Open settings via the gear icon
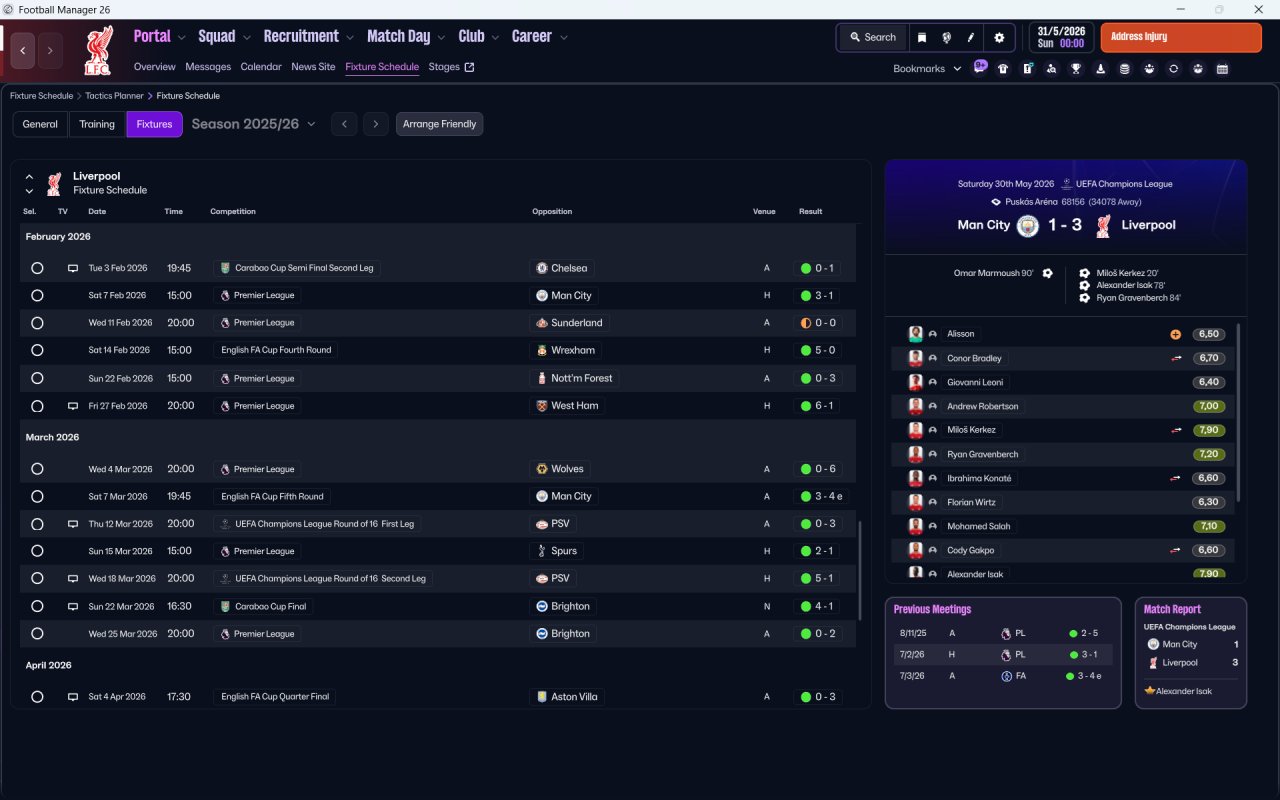1280x800 pixels. (999, 37)
